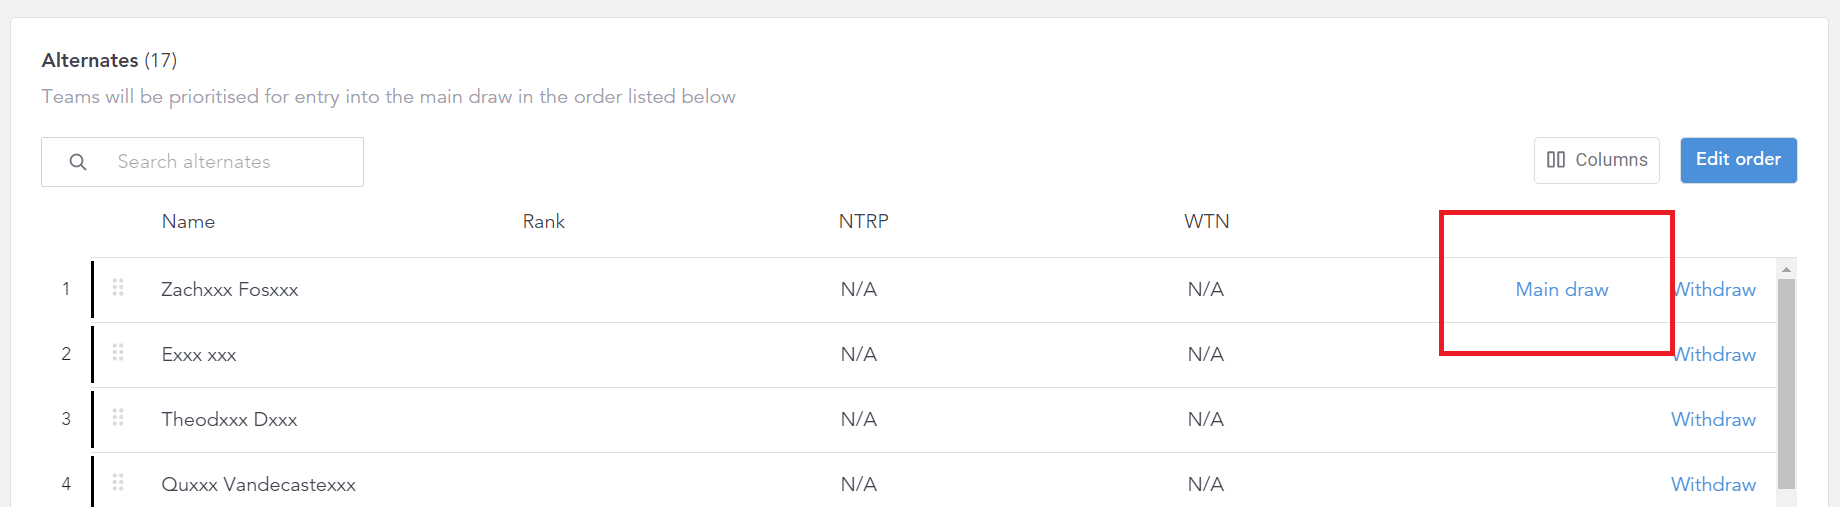This screenshot has height=507, width=1840.
Task: Click drag handle for Theodxxx Dxxx row
Action: click(118, 418)
